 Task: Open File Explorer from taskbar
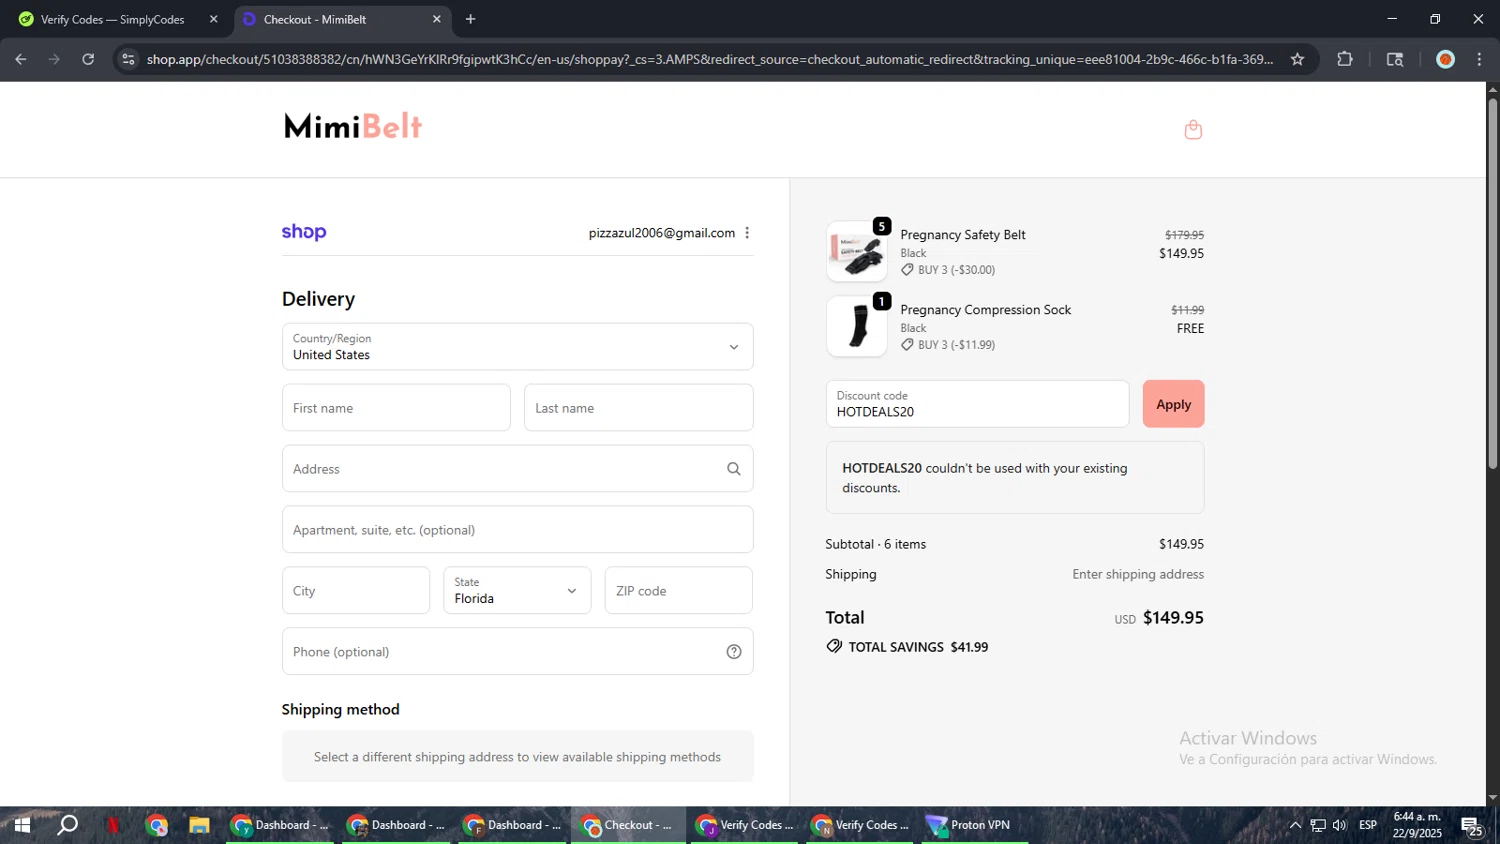199,825
